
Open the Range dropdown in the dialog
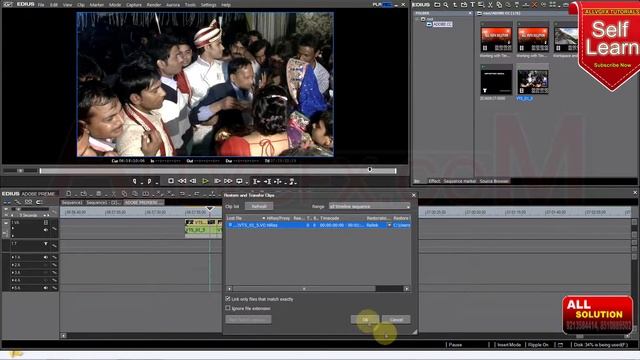pos(369,207)
